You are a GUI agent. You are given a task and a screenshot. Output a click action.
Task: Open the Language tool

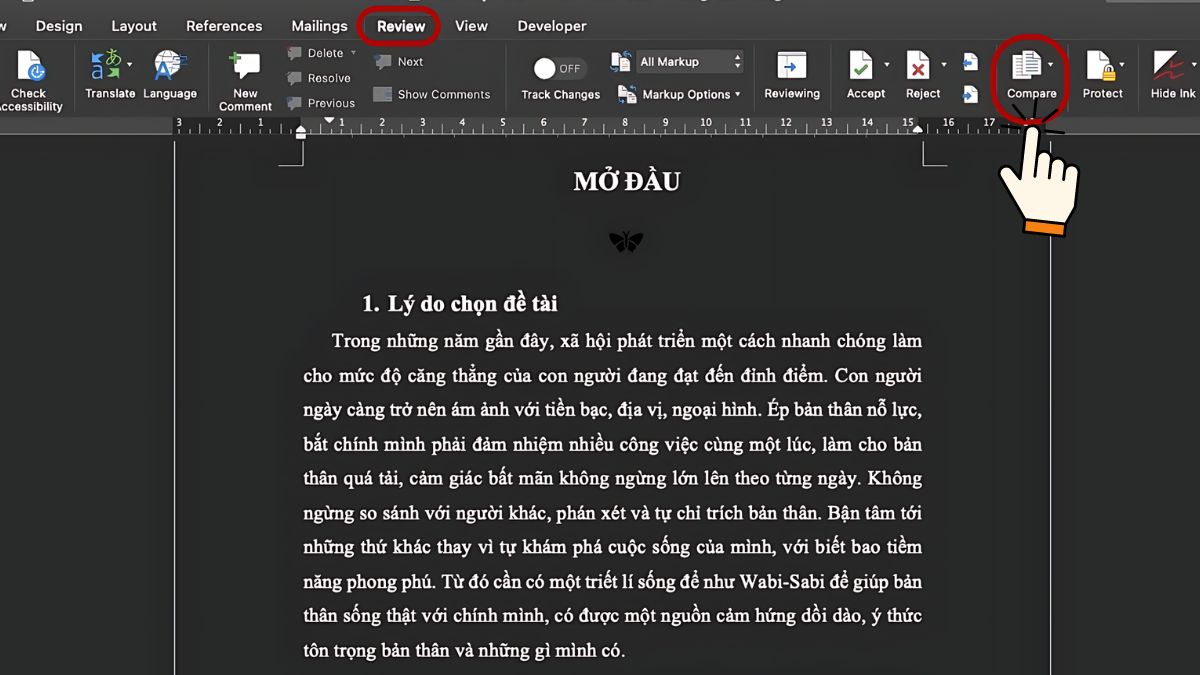click(x=170, y=76)
